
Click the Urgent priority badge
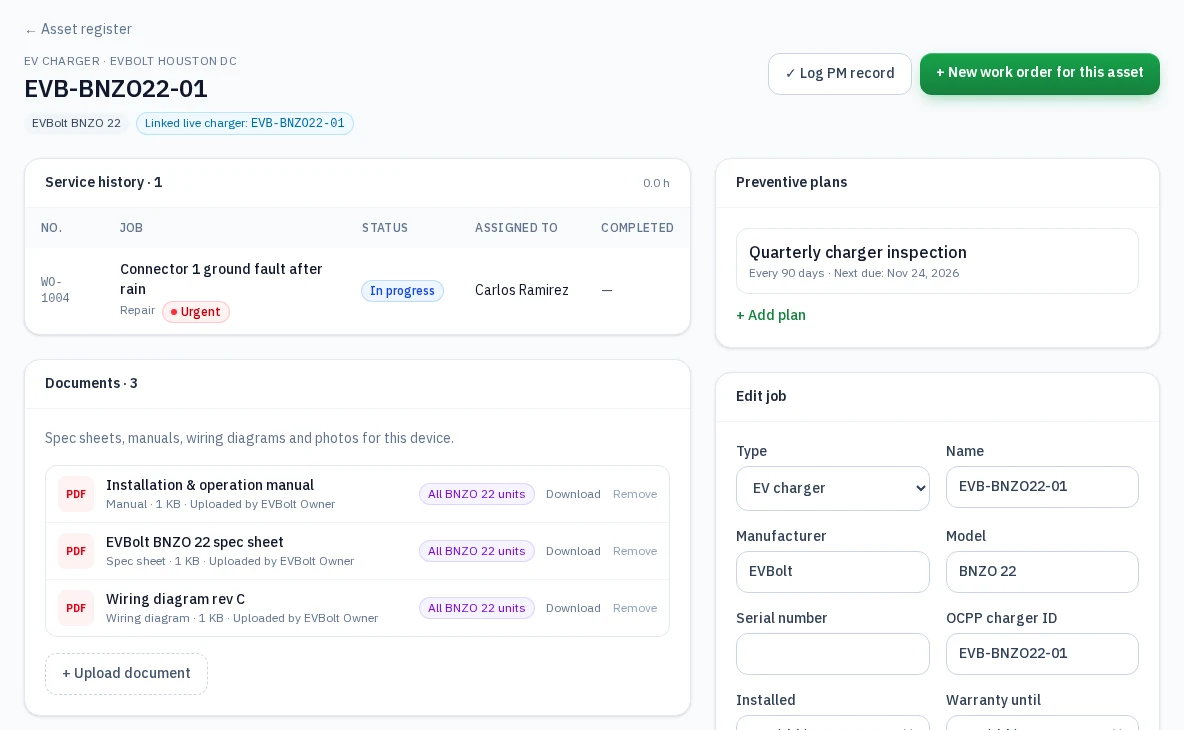[196, 312]
